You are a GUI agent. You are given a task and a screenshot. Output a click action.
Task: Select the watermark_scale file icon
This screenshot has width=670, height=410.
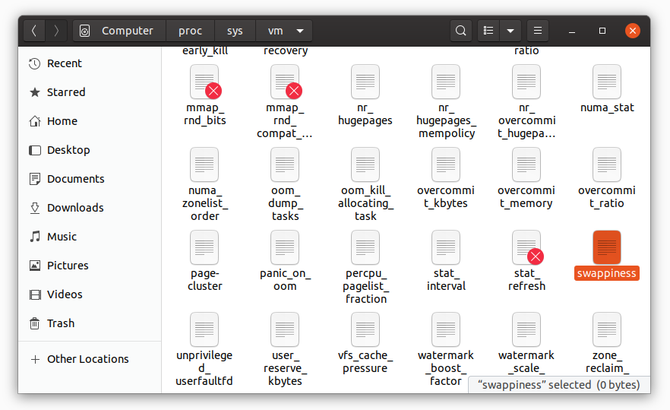click(526, 329)
